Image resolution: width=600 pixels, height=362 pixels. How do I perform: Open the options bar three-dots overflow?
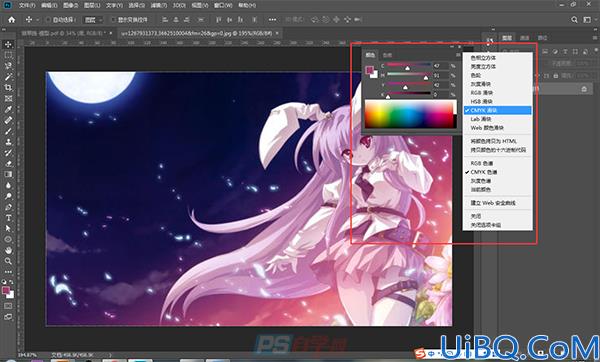tap(272, 20)
